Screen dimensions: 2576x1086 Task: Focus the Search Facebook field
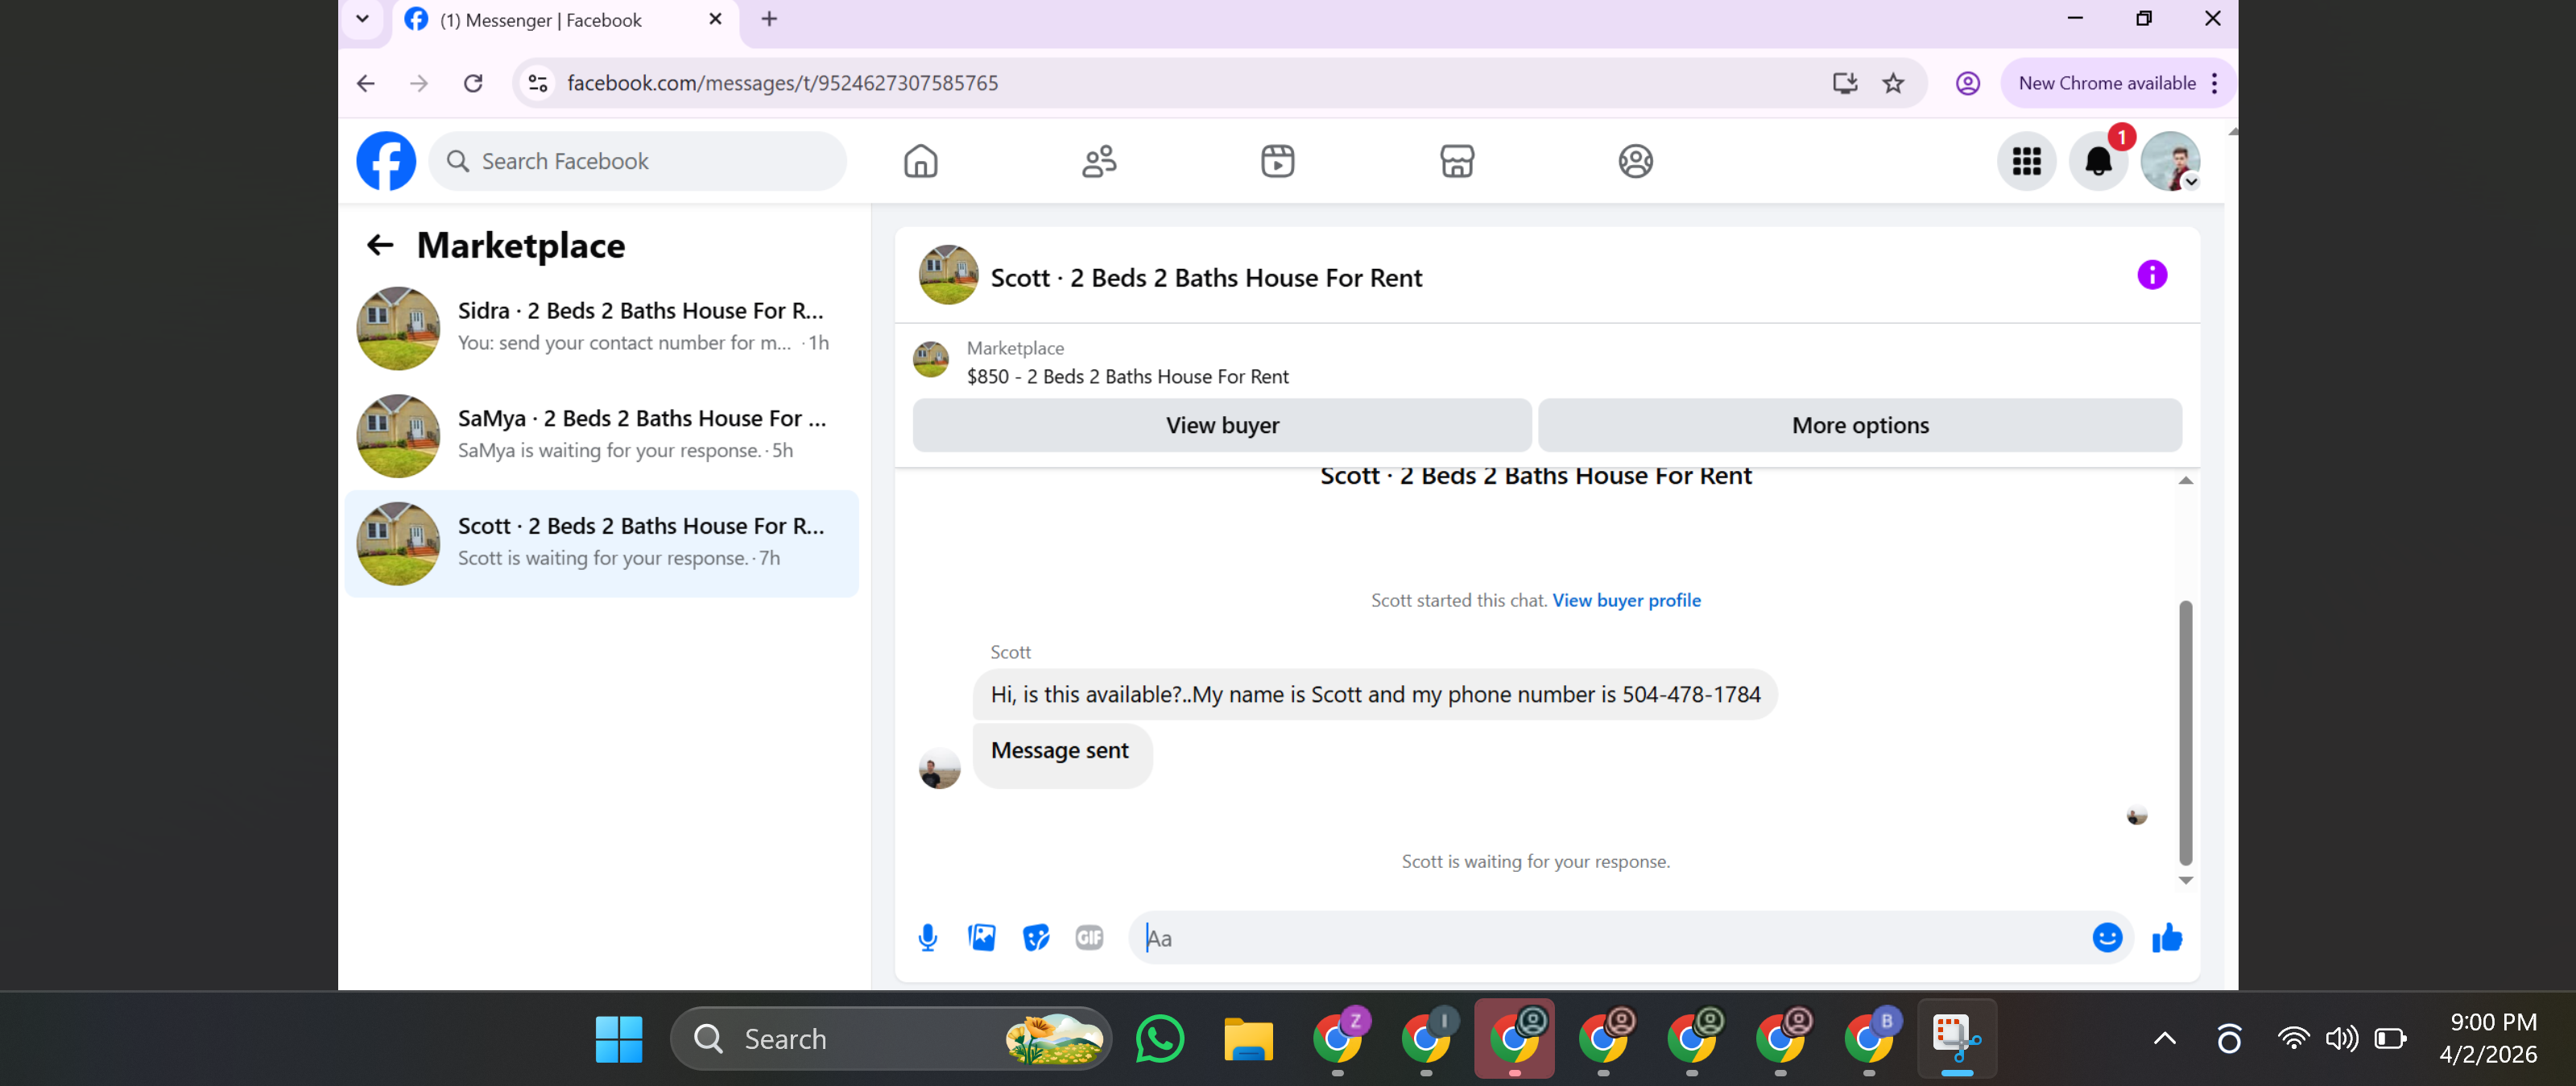637,161
